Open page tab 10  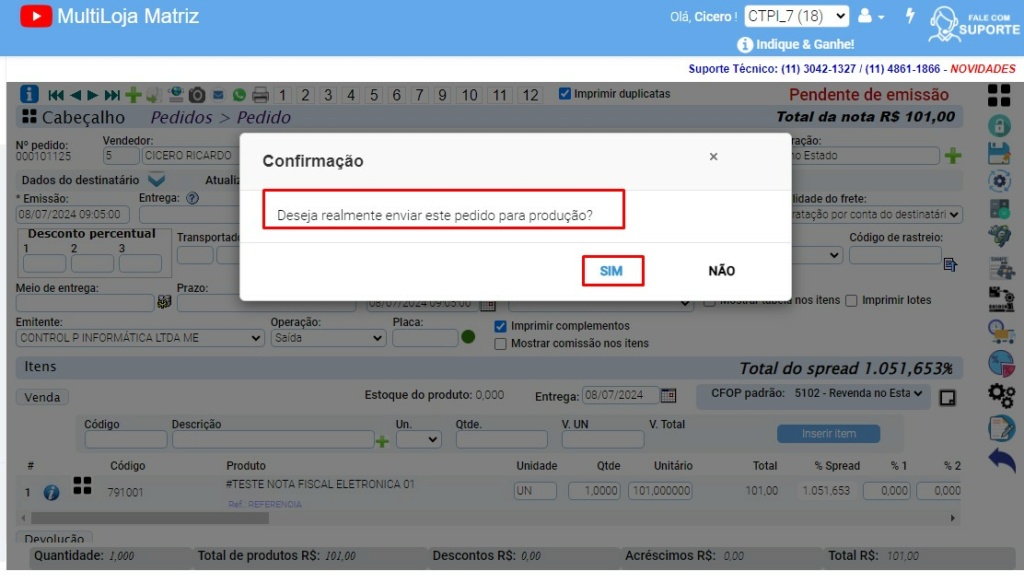coord(470,95)
